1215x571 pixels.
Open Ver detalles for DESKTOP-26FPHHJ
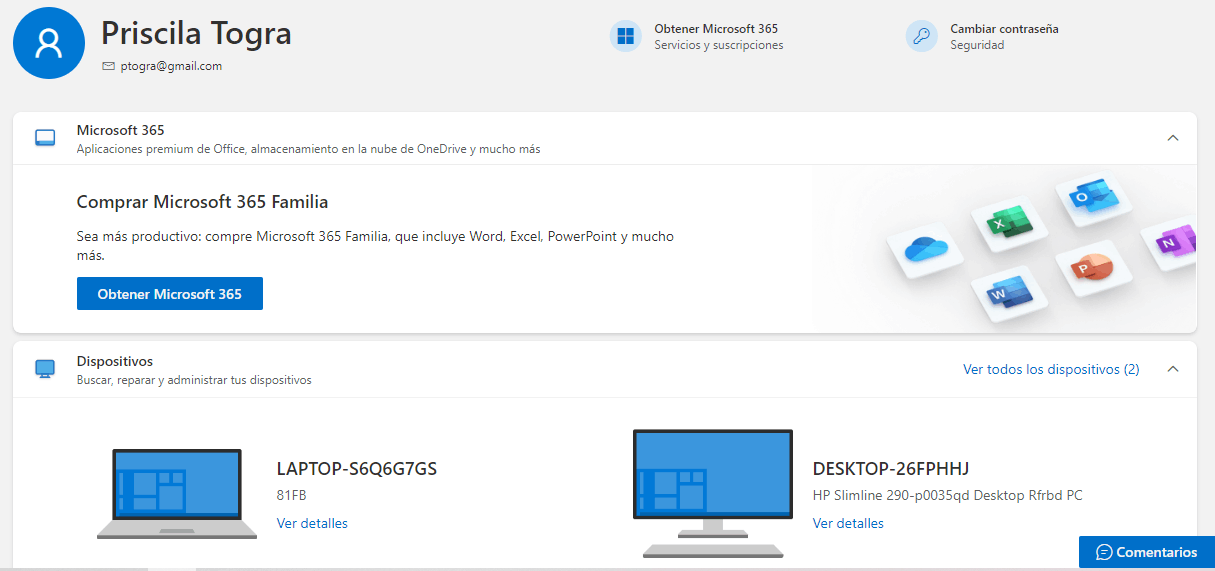(848, 523)
